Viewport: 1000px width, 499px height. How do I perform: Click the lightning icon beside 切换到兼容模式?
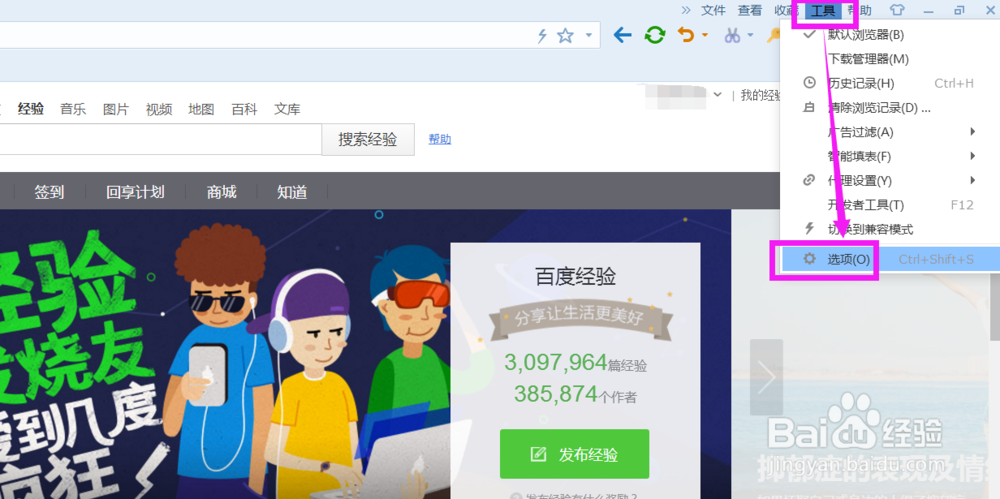[809, 229]
